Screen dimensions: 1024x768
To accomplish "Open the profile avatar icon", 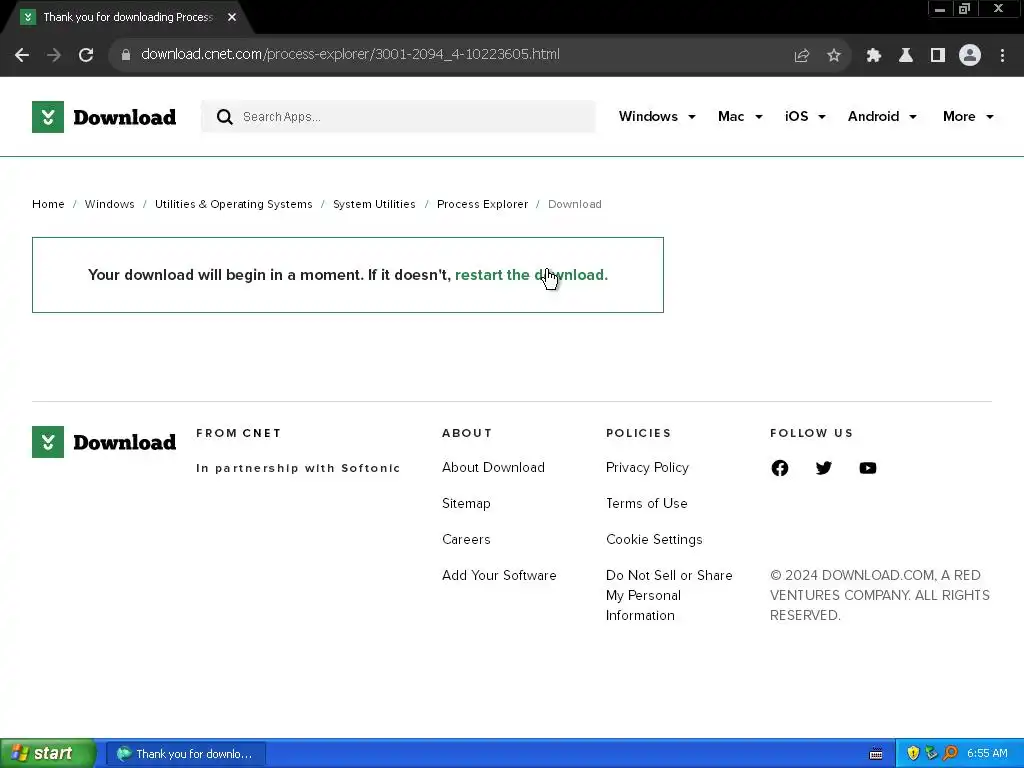I will 970,56.
